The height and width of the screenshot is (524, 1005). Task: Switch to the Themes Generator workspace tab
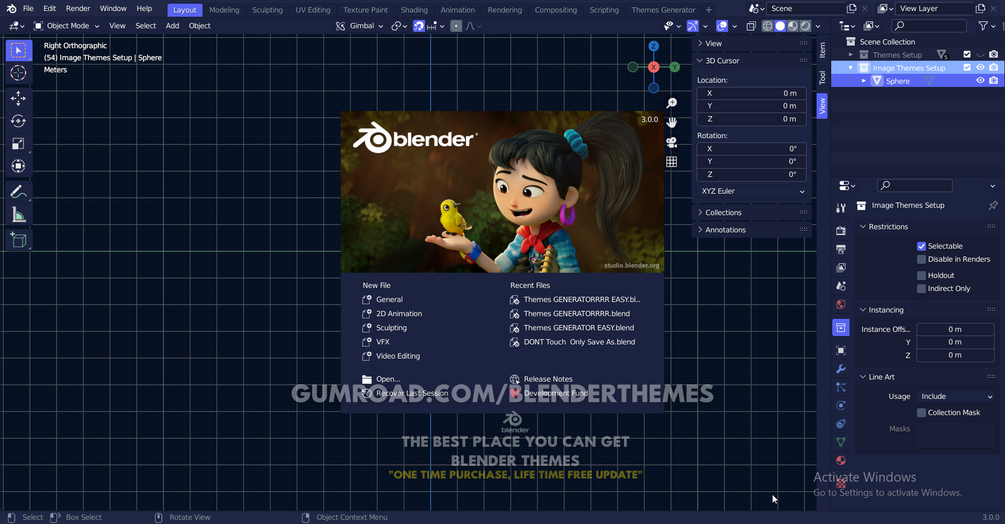[x=663, y=10]
